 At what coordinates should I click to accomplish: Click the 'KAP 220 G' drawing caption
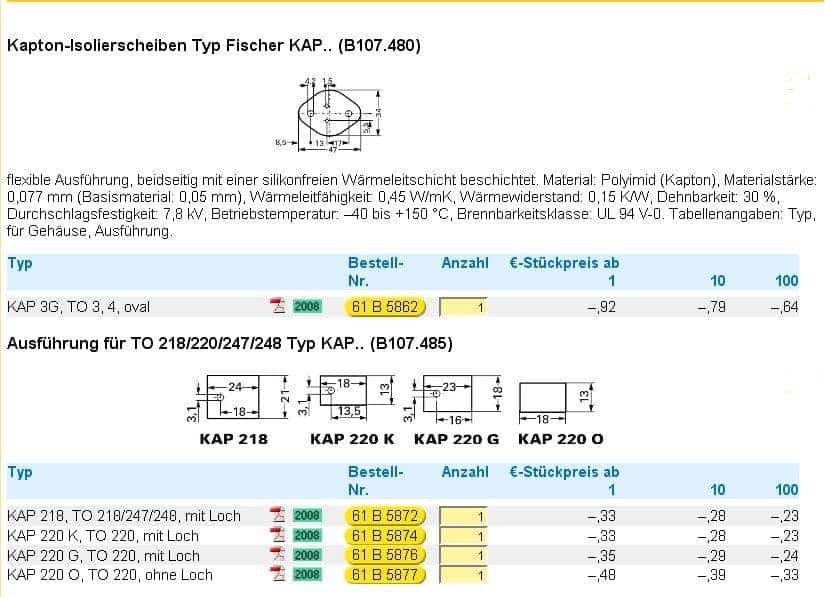pos(456,439)
